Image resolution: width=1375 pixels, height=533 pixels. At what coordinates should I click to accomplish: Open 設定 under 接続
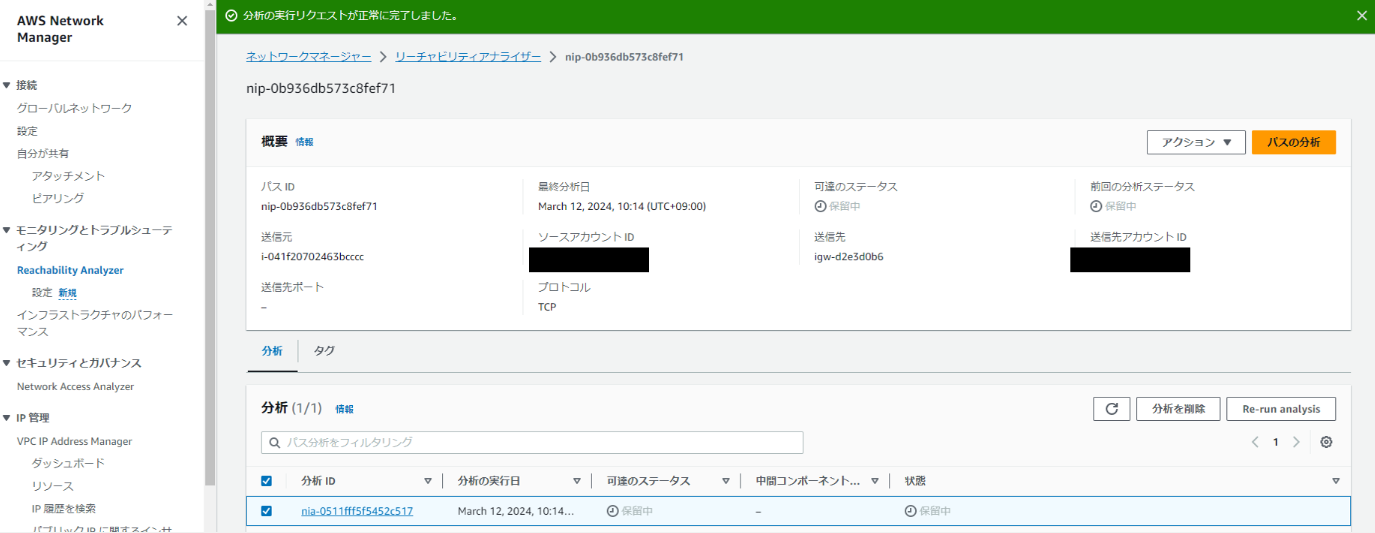[x=27, y=131]
